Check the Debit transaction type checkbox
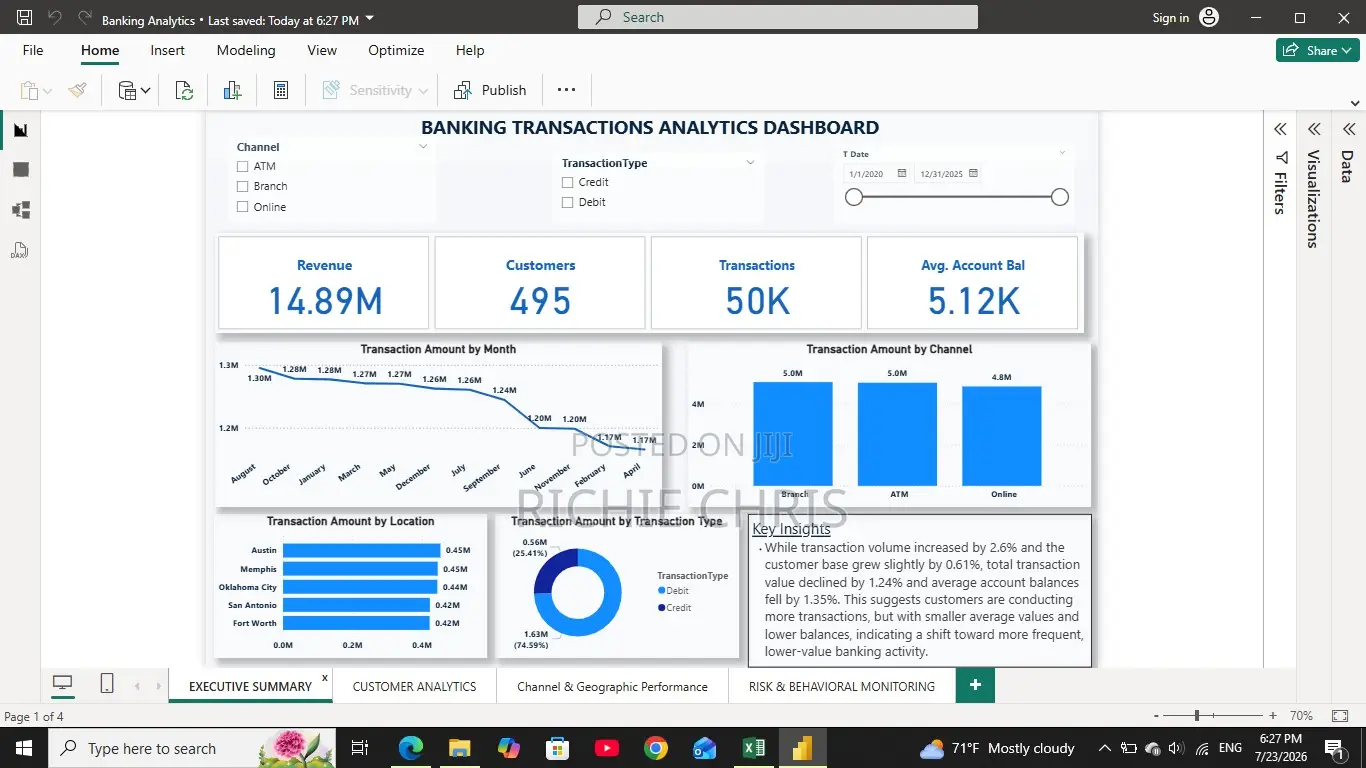This screenshot has width=1366, height=768. tap(567, 202)
